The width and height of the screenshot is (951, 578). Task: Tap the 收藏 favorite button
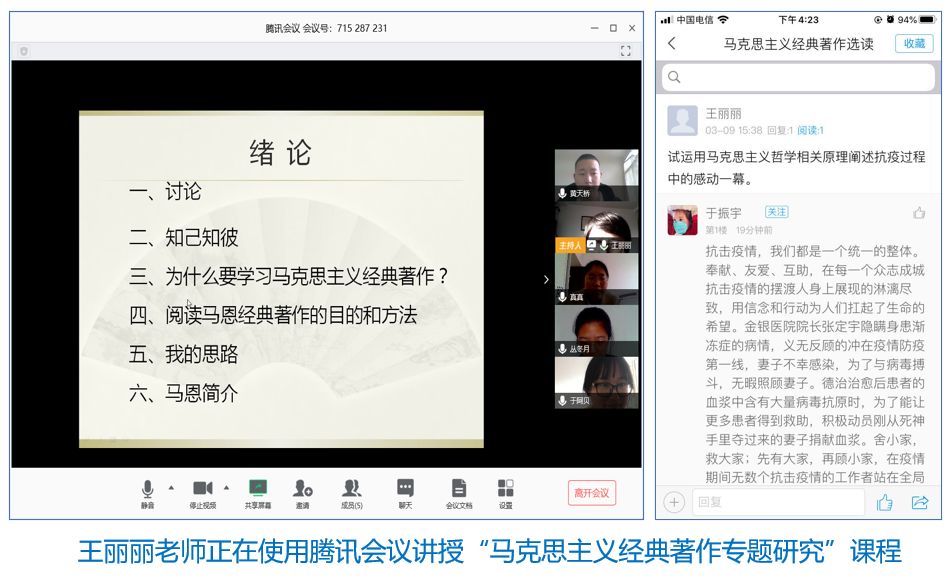tap(914, 43)
